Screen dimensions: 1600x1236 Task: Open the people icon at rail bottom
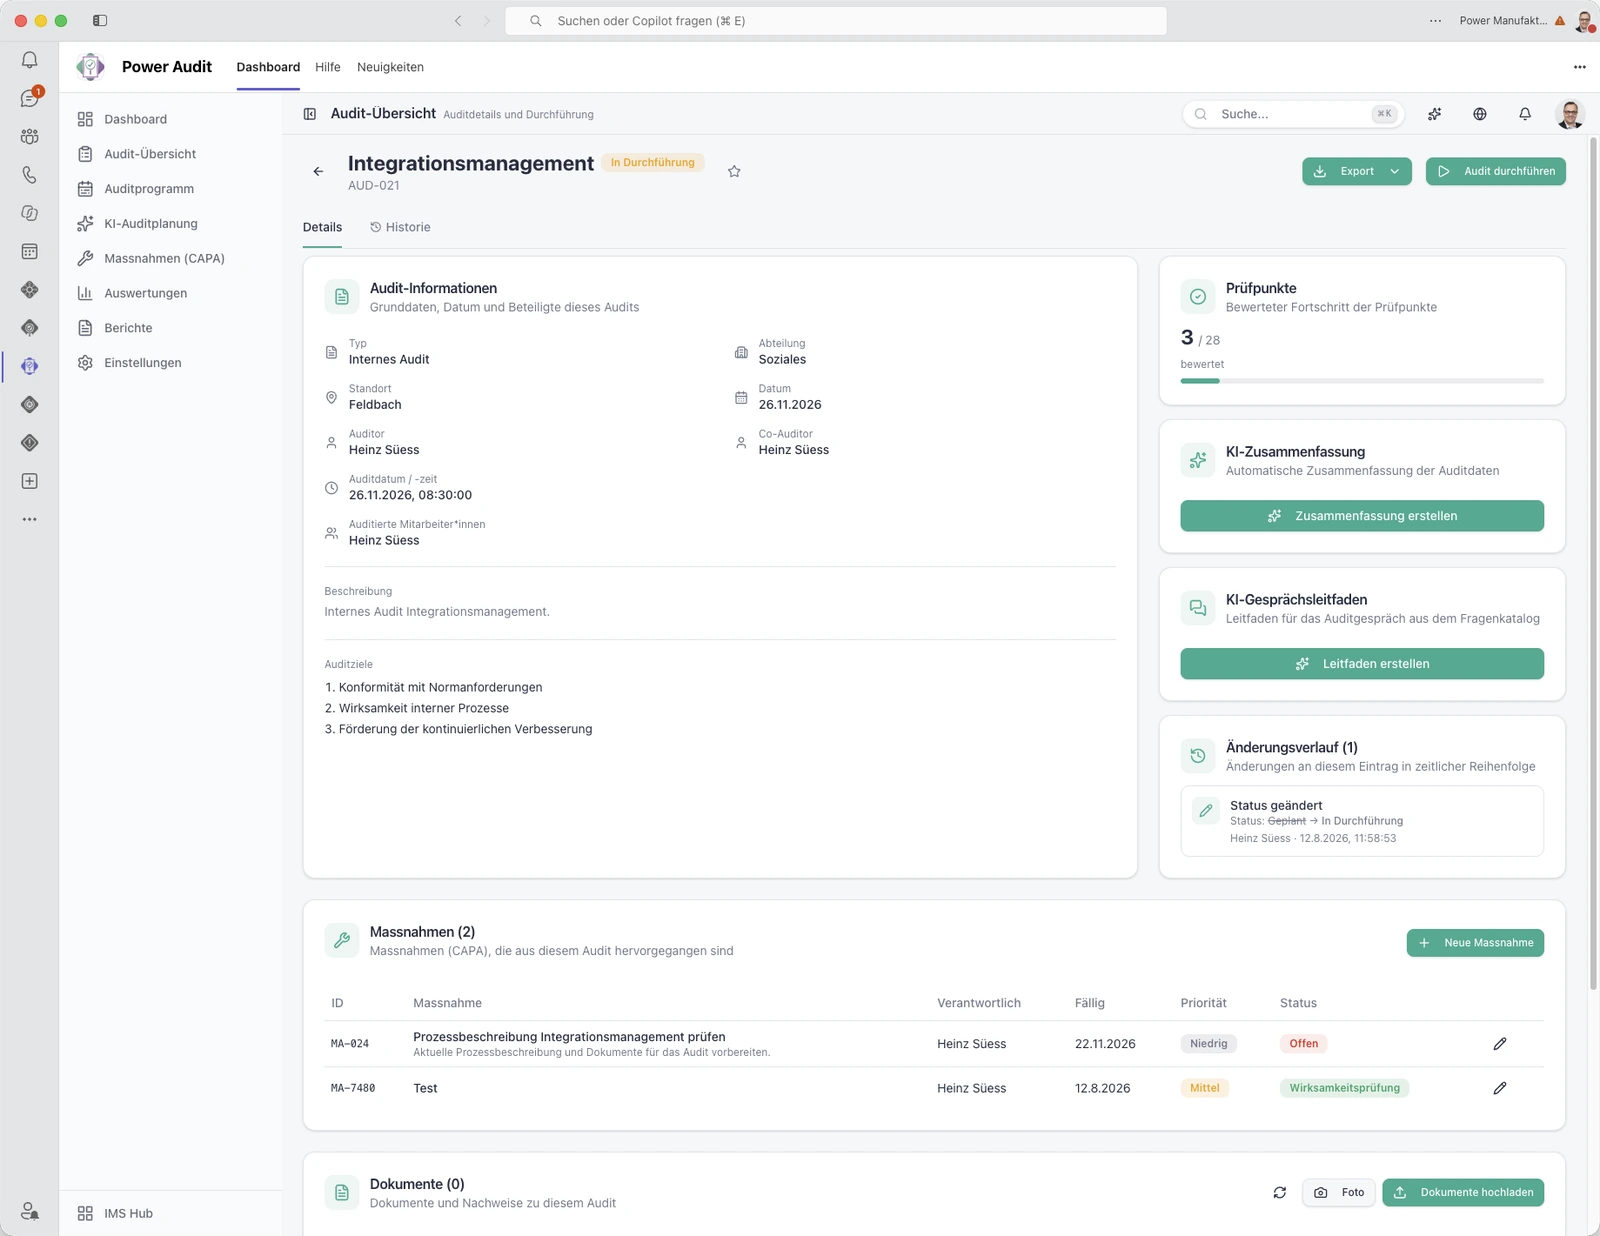pos(30,1211)
